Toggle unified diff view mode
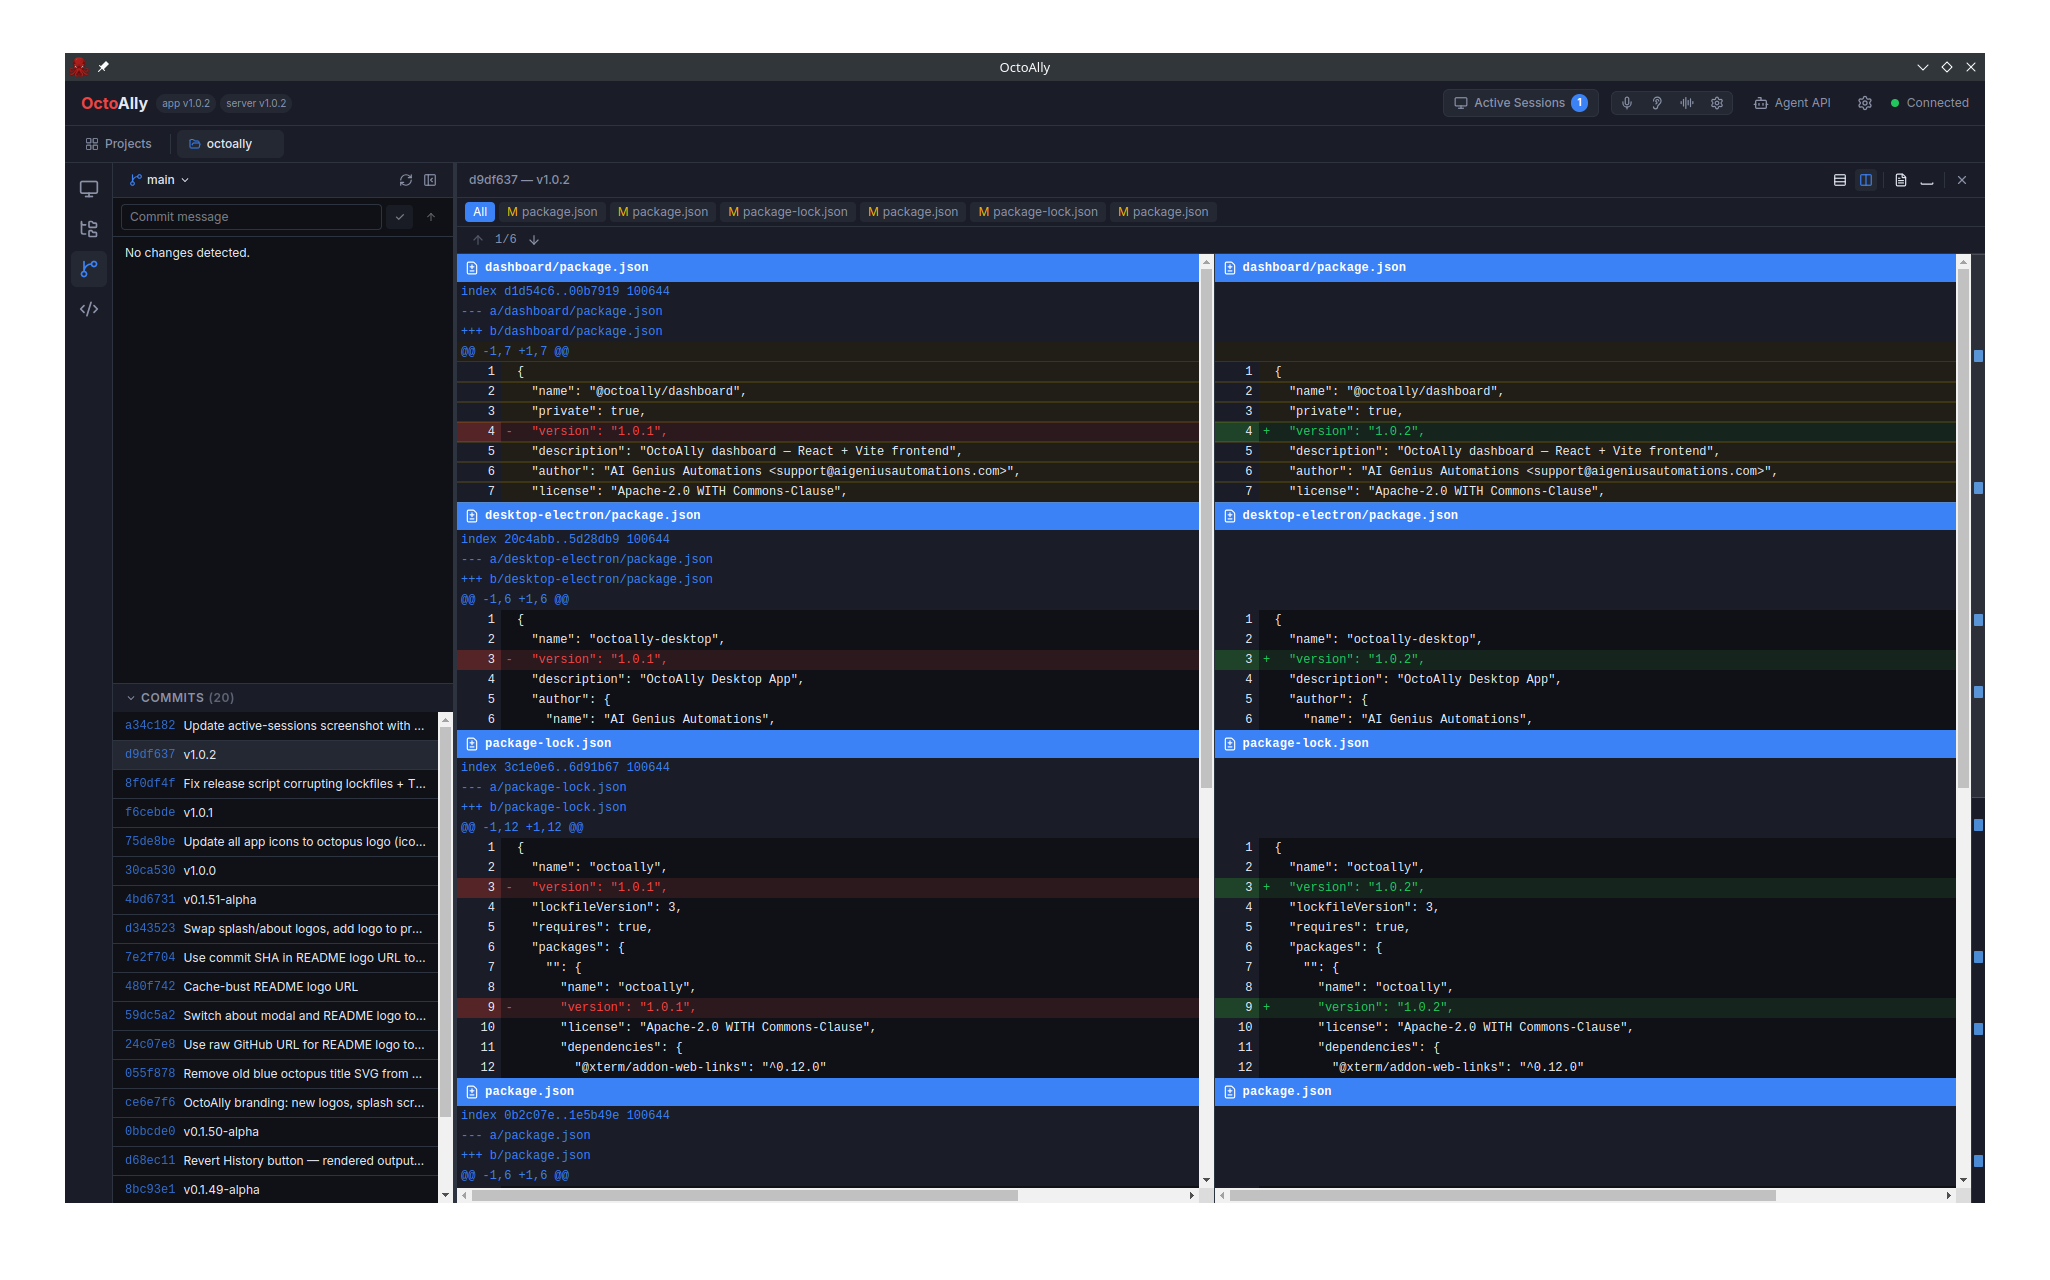 pos(1838,180)
